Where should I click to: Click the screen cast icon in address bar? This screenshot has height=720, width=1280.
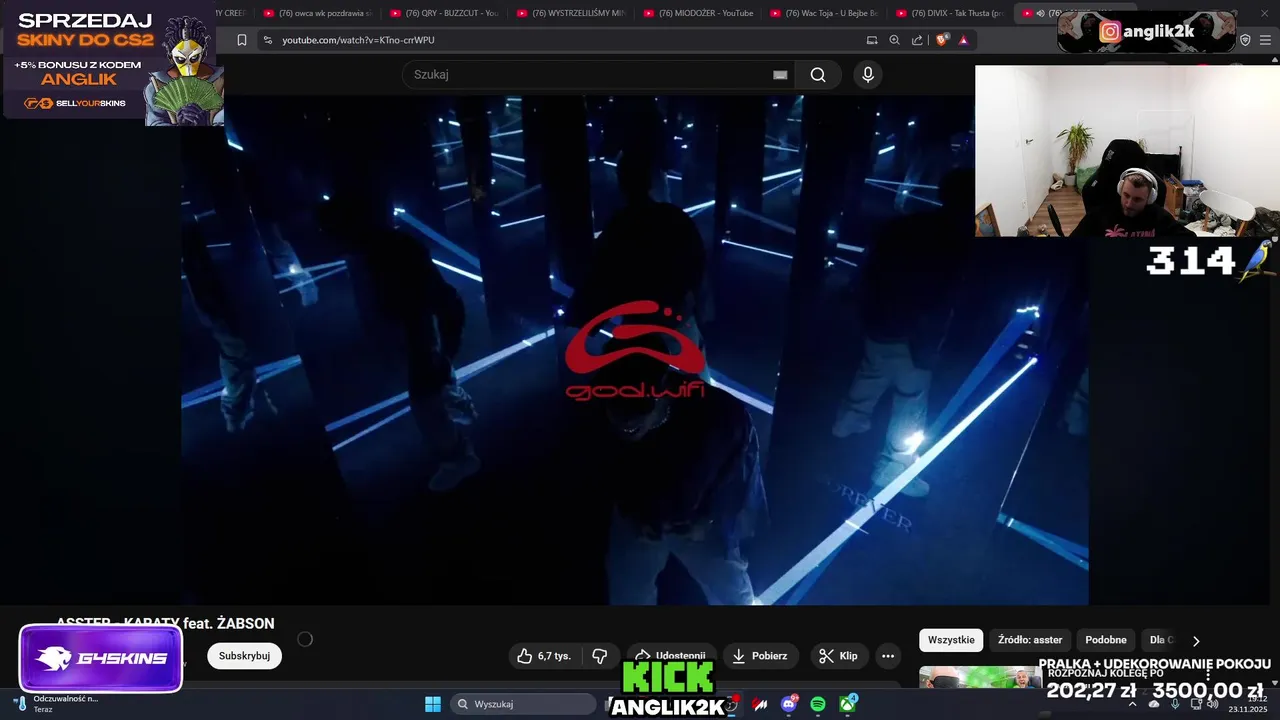click(872, 40)
